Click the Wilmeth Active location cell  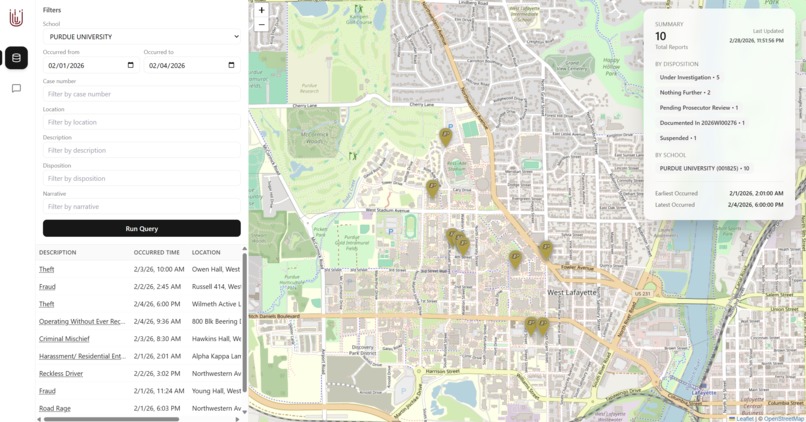216,304
